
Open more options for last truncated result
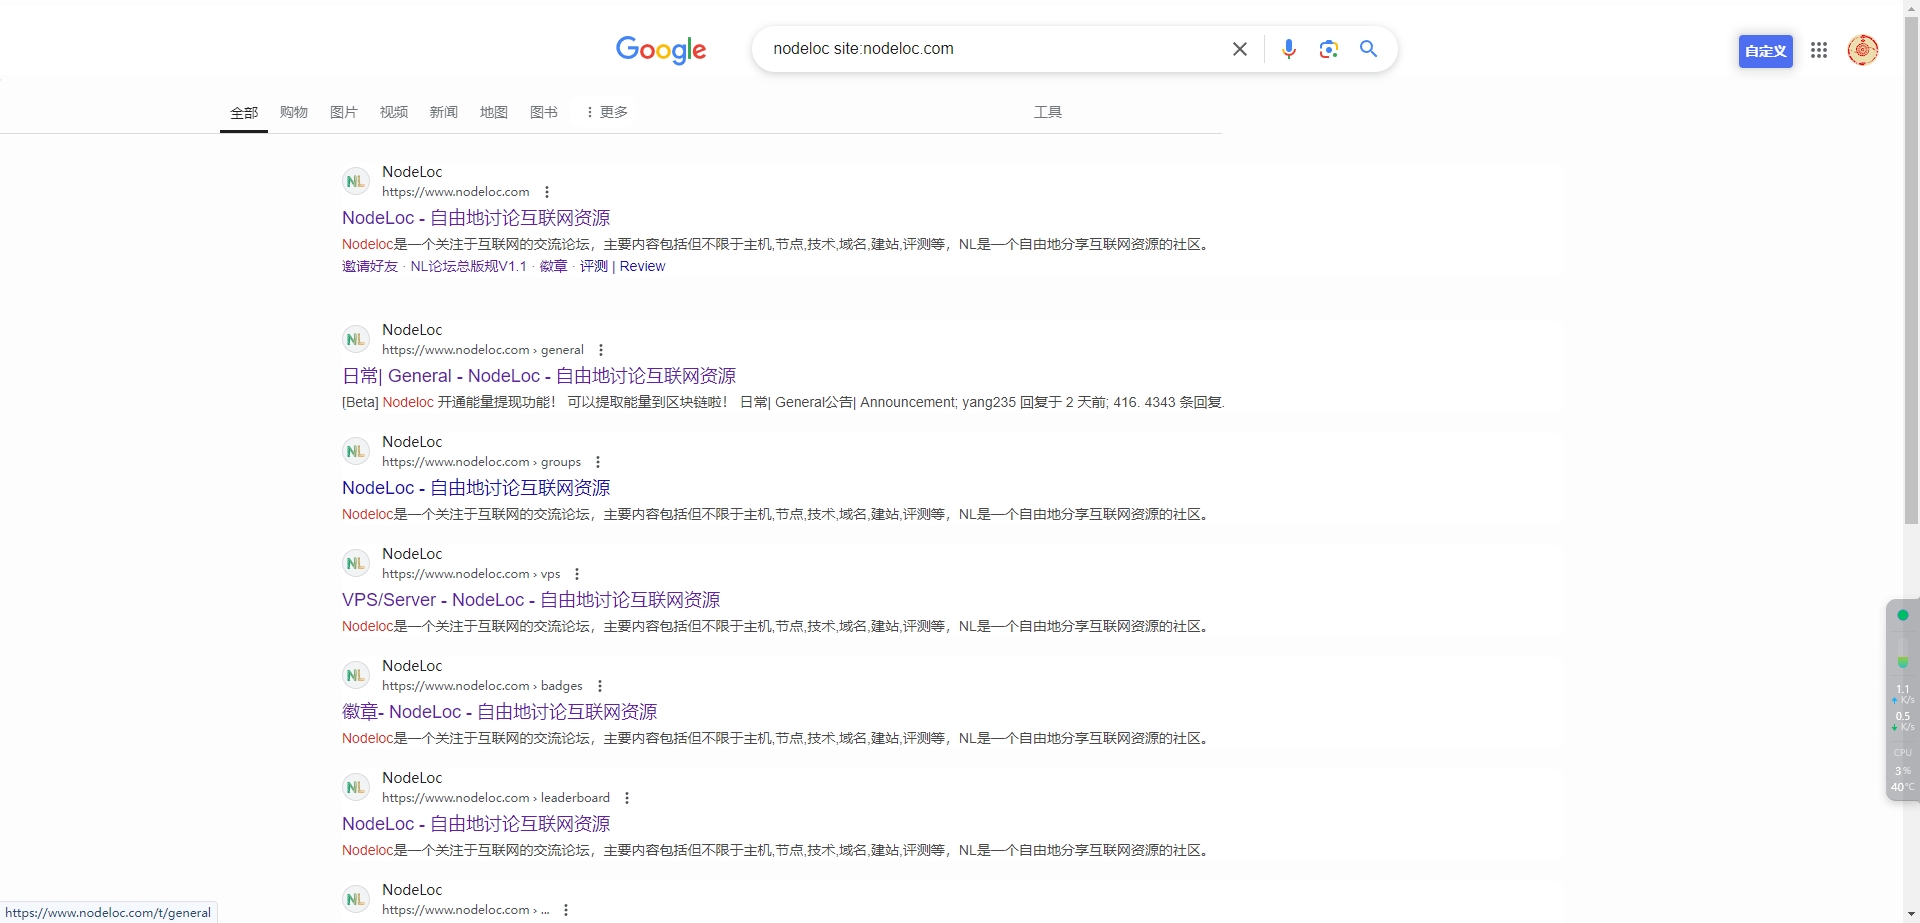pos(566,910)
